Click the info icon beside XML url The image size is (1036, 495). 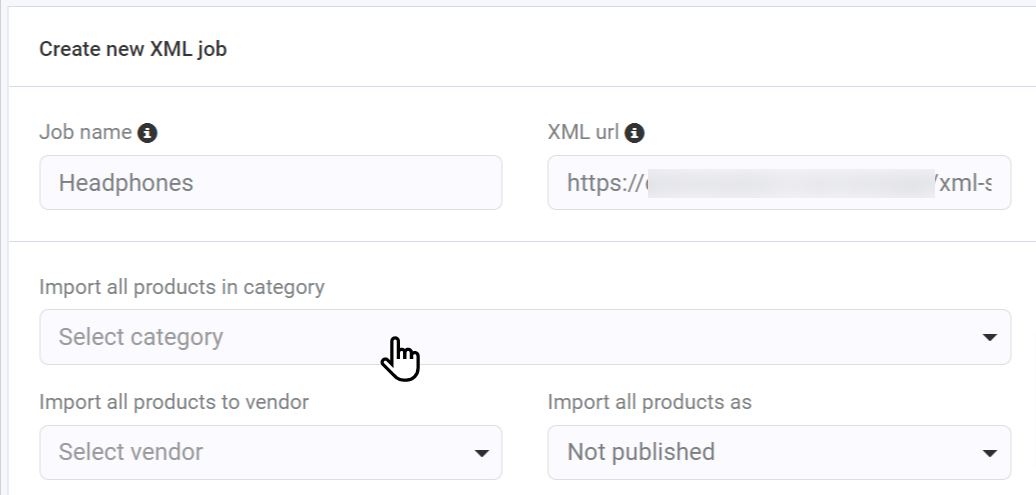tap(634, 133)
